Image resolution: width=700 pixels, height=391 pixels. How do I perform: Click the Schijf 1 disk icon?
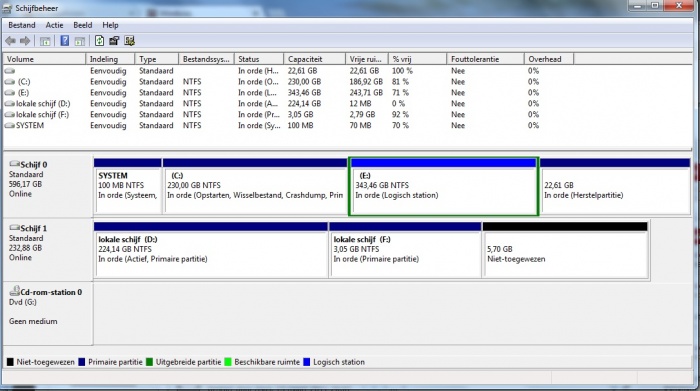pos(14,228)
